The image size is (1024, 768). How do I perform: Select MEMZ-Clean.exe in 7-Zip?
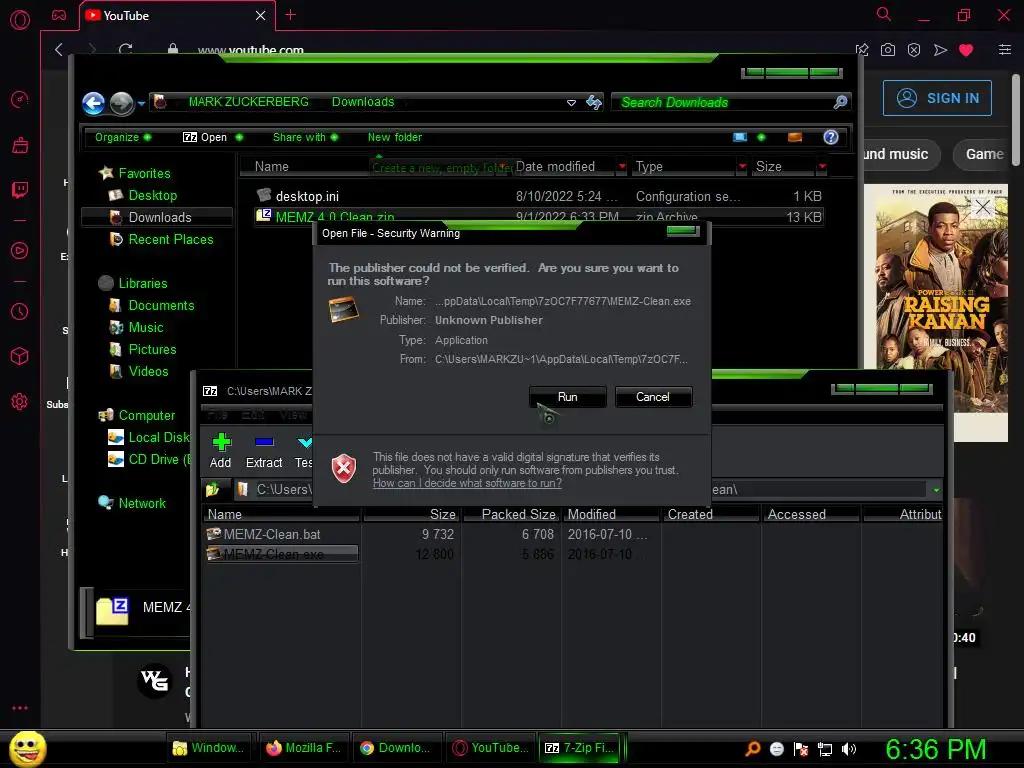[281, 554]
